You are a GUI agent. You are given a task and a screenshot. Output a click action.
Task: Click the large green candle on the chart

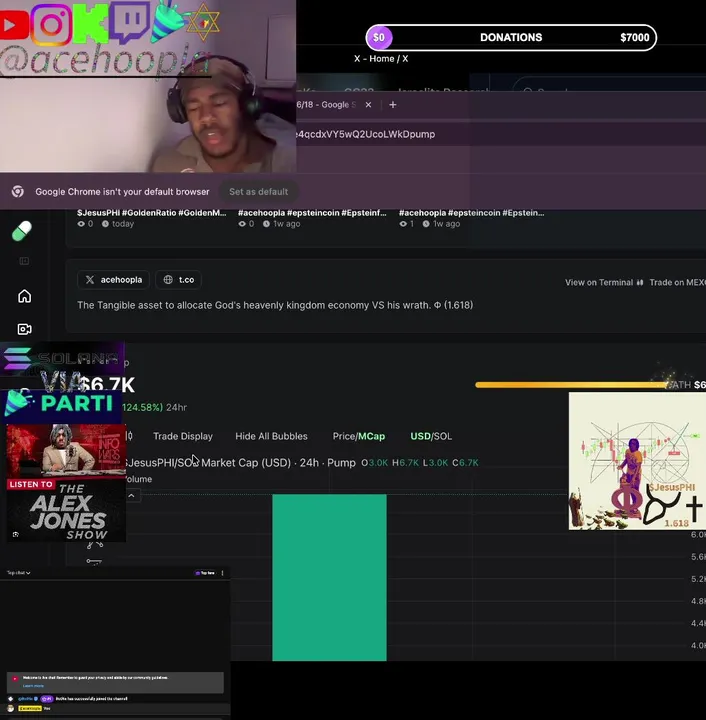coord(329,578)
